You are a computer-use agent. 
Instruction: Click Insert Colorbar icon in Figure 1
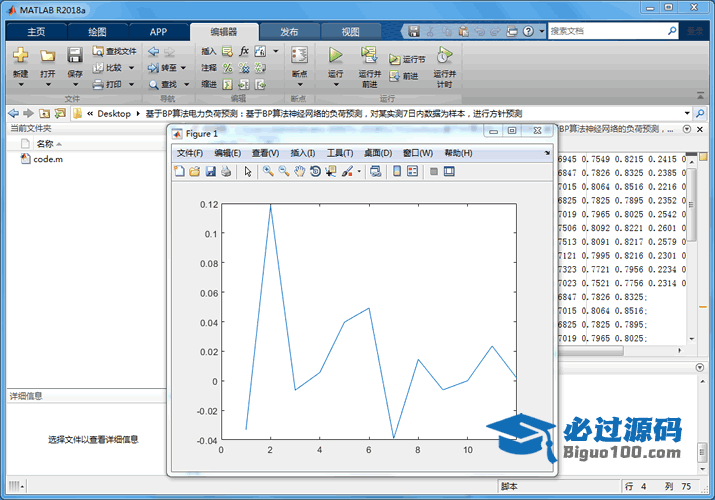click(397, 171)
